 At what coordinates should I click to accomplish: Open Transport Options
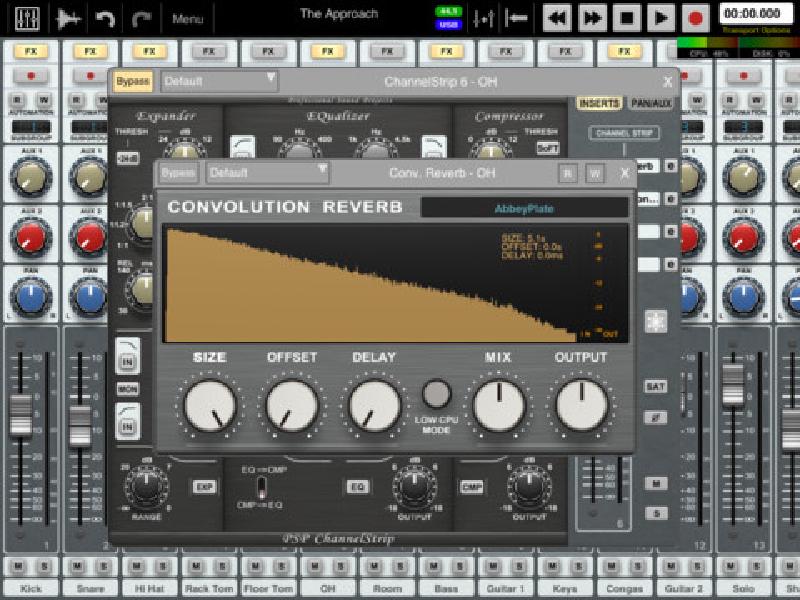tap(756, 30)
